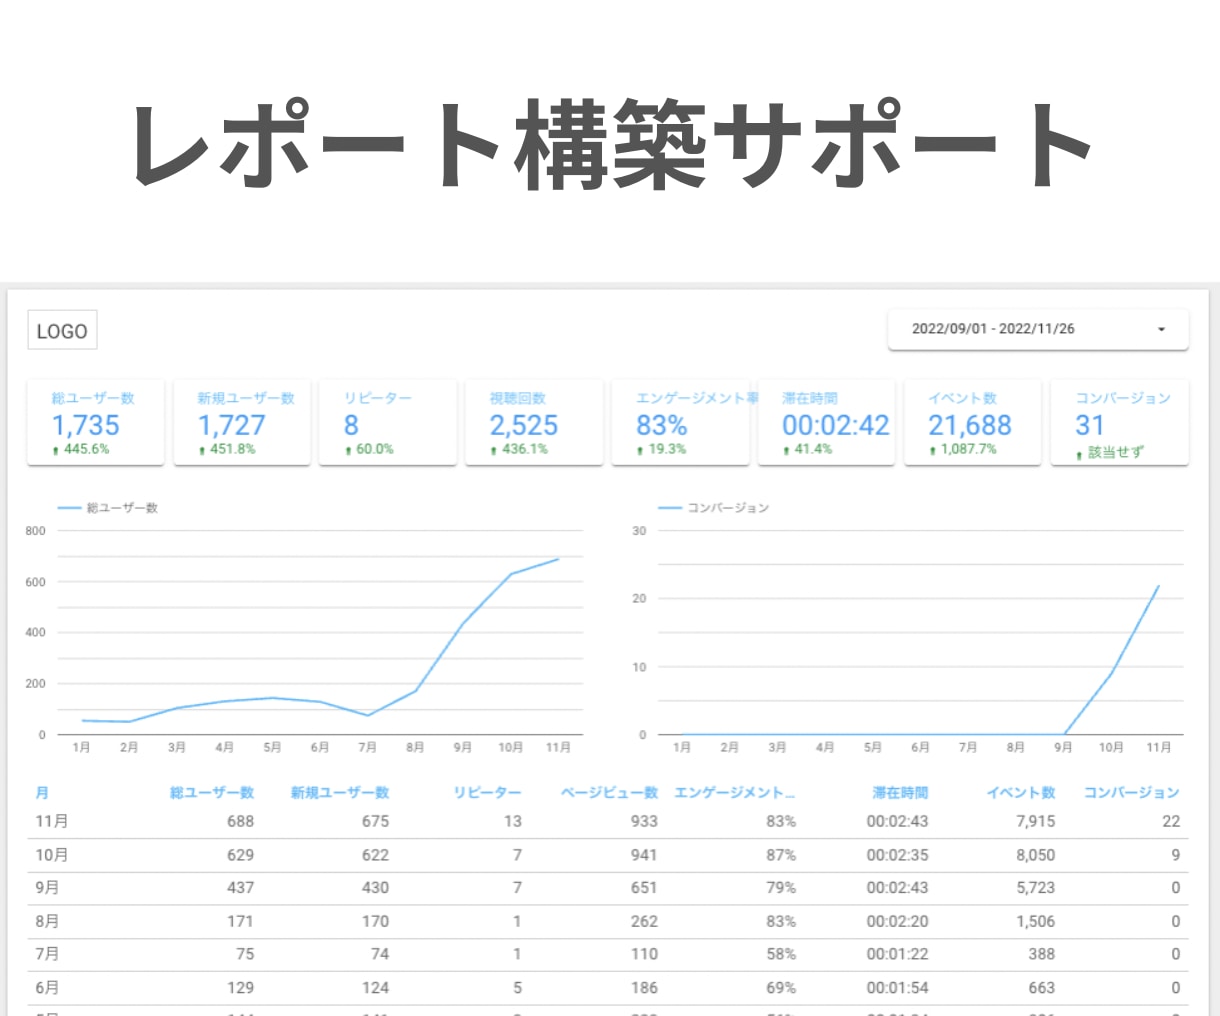Click events cell 663 in 6月 row
This screenshot has height=1016, width=1220.
point(1042,987)
